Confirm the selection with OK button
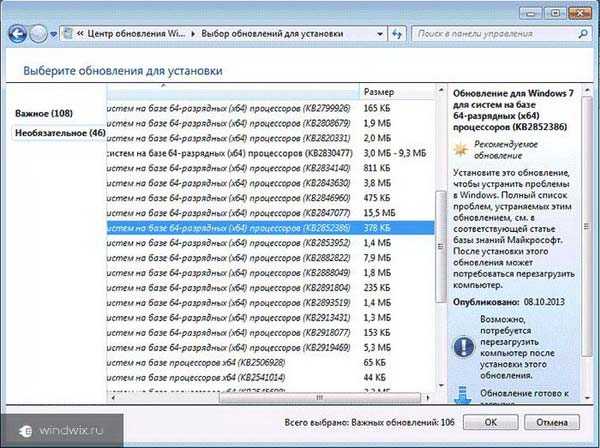The width and height of the screenshot is (600, 448). pyautogui.click(x=491, y=422)
